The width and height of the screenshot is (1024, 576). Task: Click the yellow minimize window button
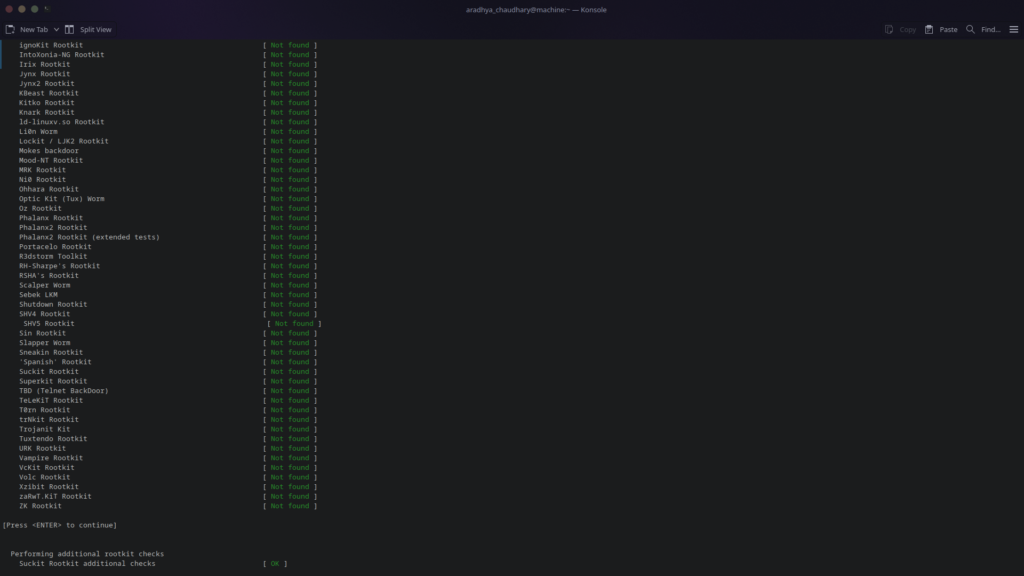22,9
